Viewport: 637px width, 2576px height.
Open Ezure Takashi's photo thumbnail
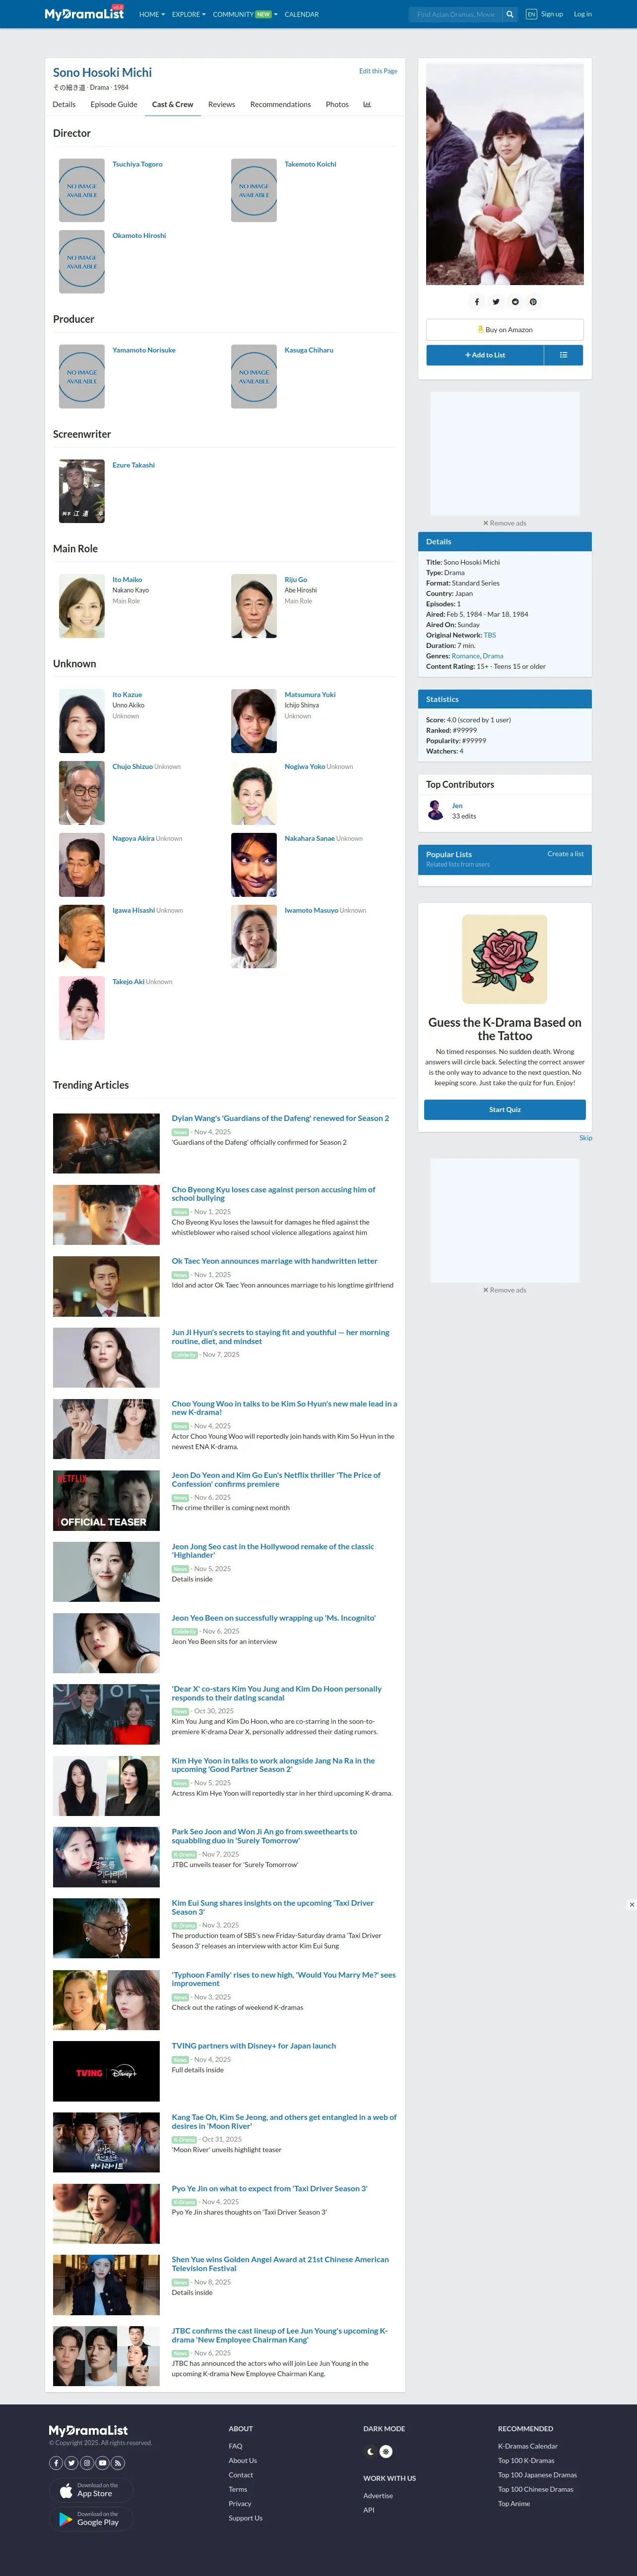coord(82,491)
